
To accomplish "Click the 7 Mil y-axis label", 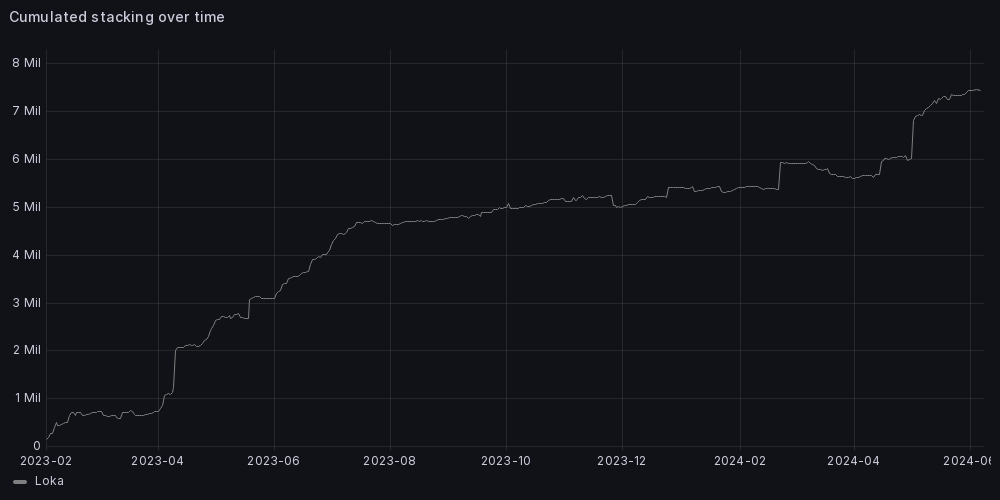I will coord(26,111).
